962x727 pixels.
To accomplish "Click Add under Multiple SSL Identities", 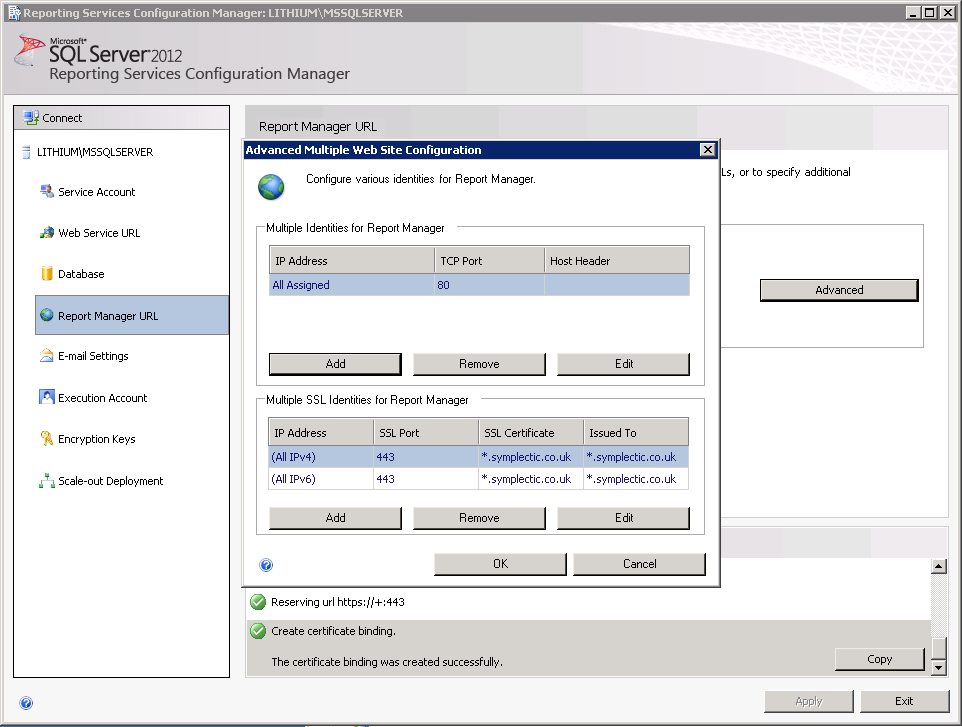I will tap(335, 518).
